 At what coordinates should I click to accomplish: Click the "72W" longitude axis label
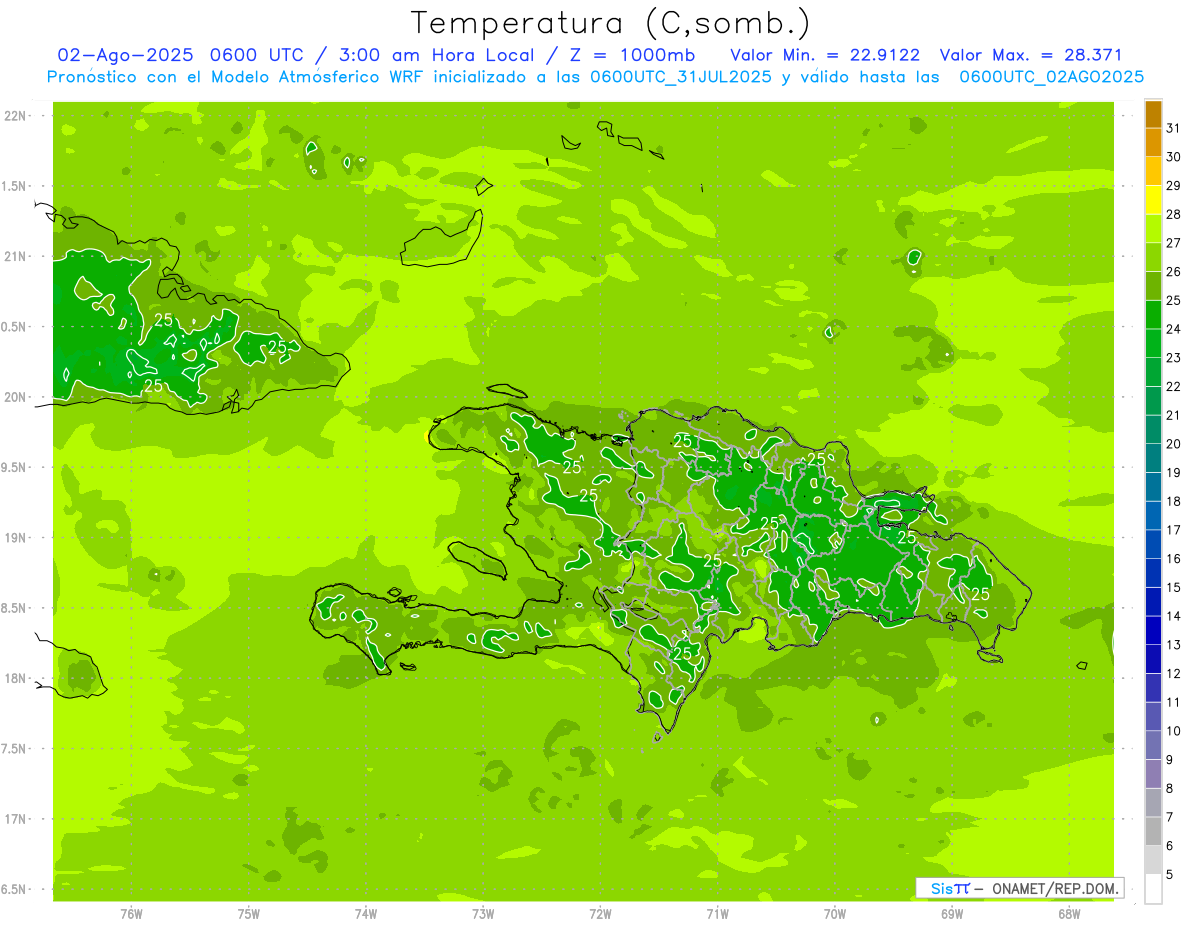pyautogui.click(x=601, y=914)
